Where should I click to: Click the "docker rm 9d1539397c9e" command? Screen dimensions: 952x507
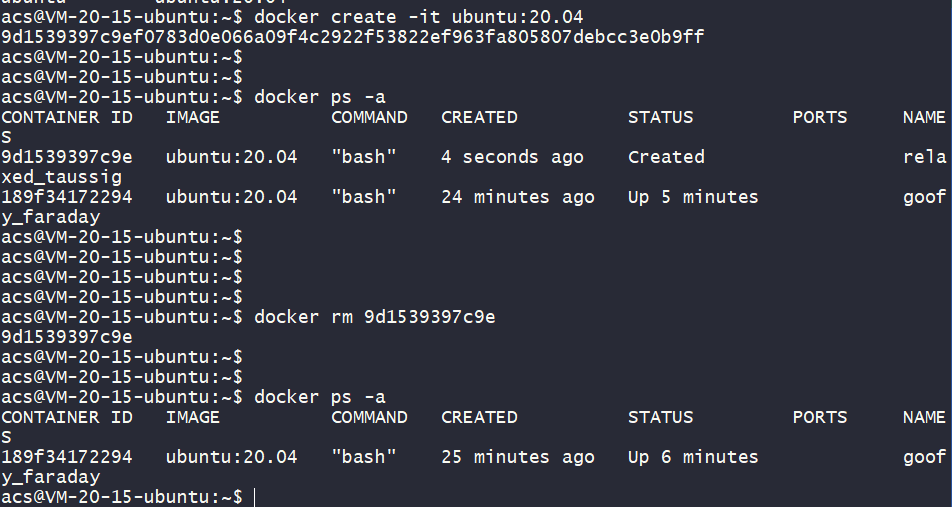tap(375, 317)
